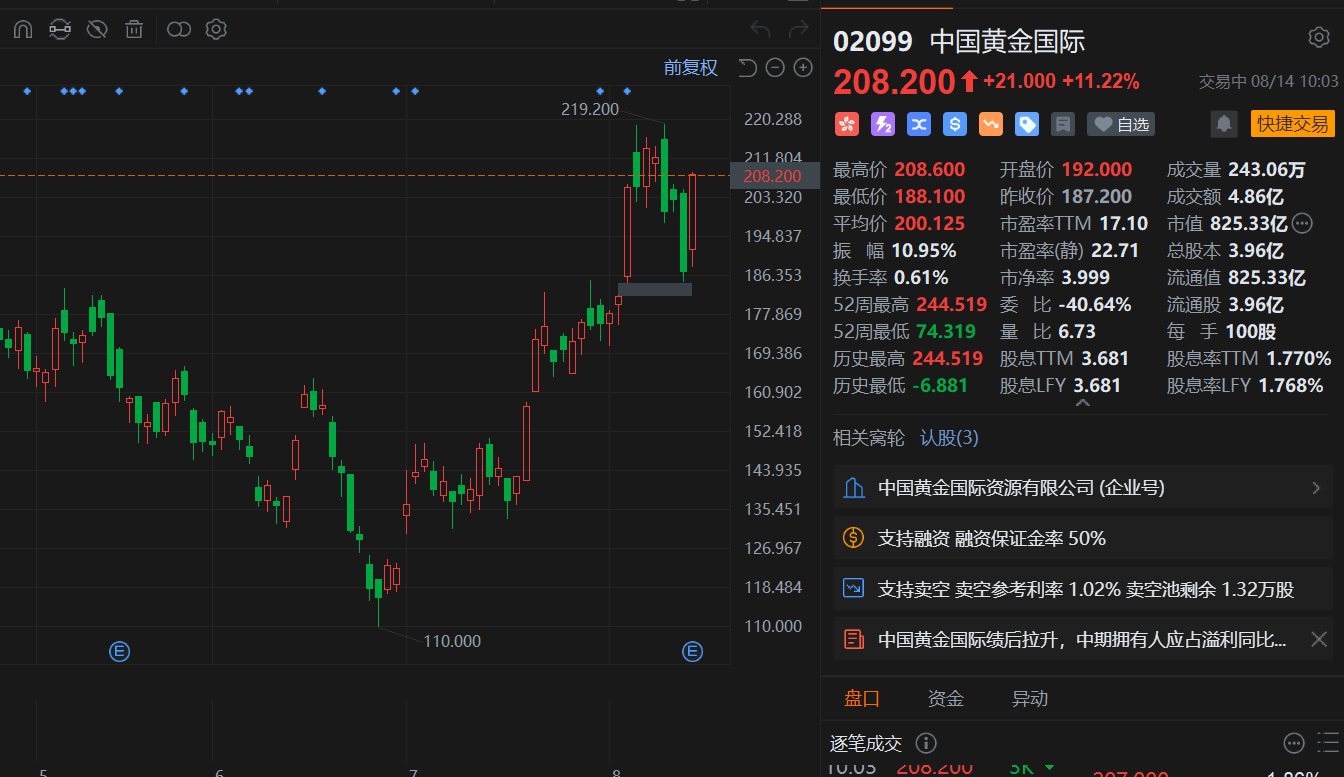Image resolution: width=1344 pixels, height=777 pixels.
Task: Add stock to watchlist with 自选 button
Action: click(x=1121, y=124)
